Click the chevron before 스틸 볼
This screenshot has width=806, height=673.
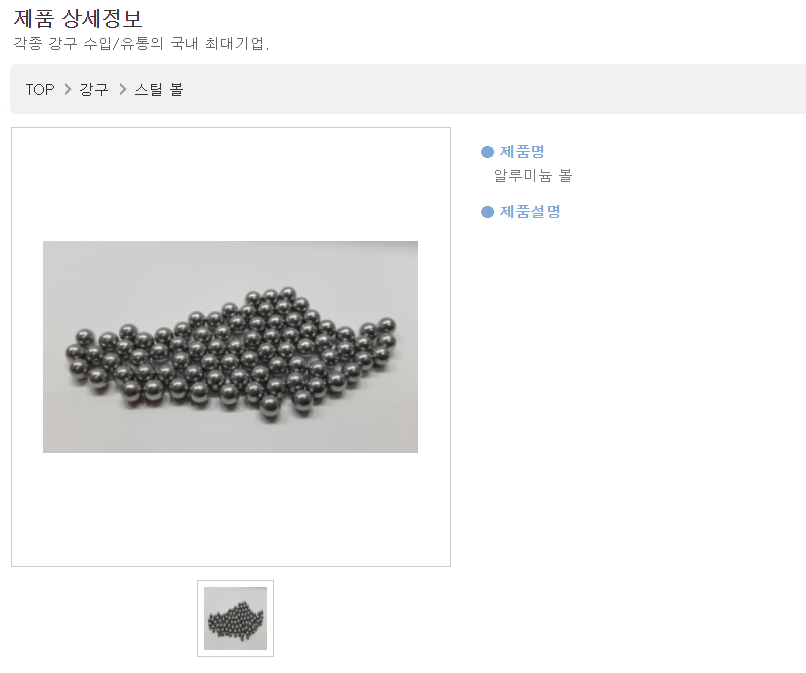pos(122,89)
